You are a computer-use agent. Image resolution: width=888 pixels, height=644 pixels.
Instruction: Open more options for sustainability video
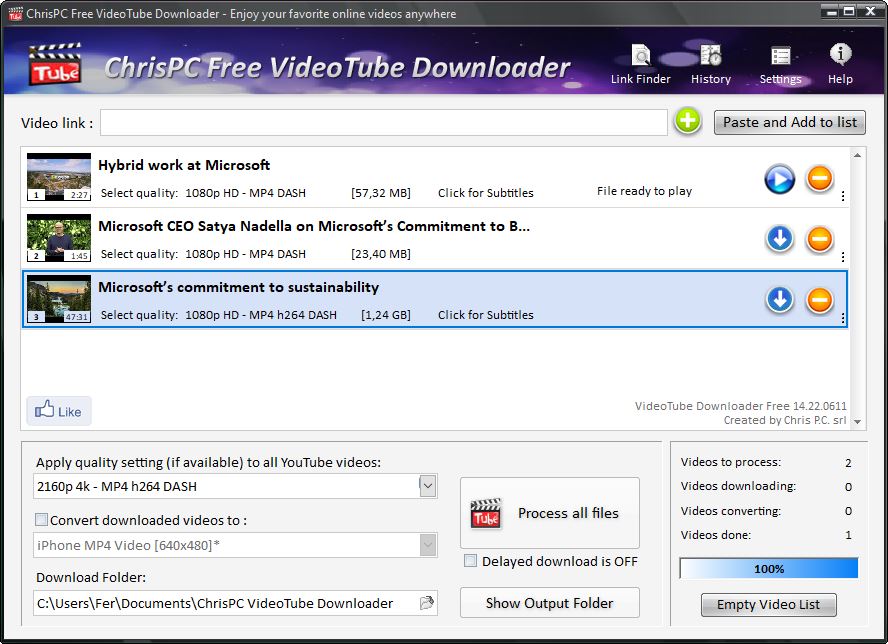843,318
